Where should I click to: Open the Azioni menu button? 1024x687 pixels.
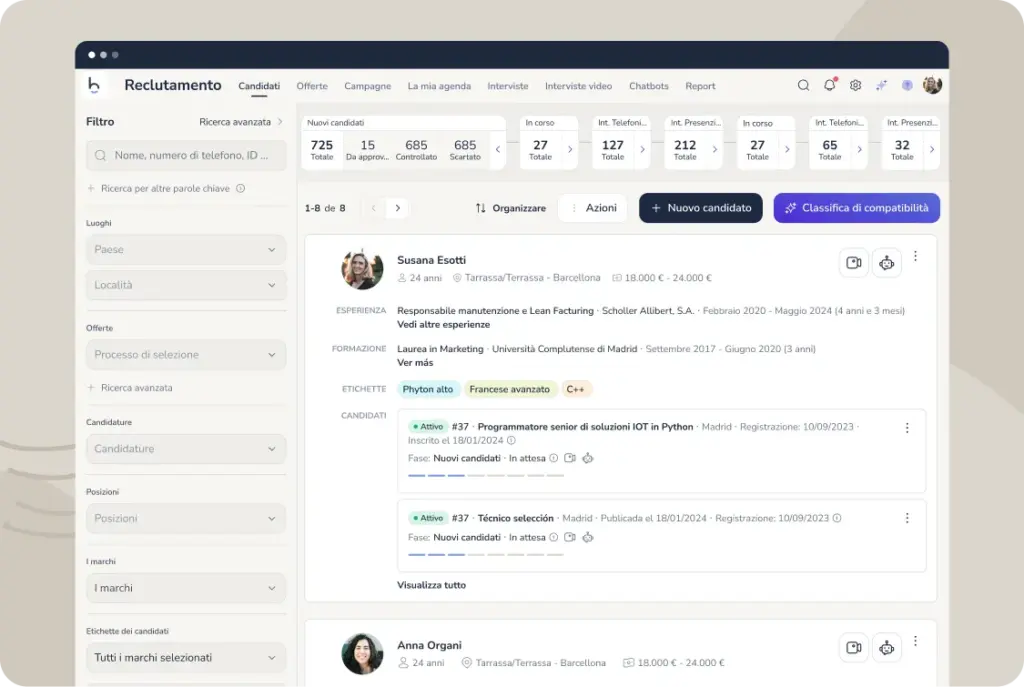click(593, 208)
